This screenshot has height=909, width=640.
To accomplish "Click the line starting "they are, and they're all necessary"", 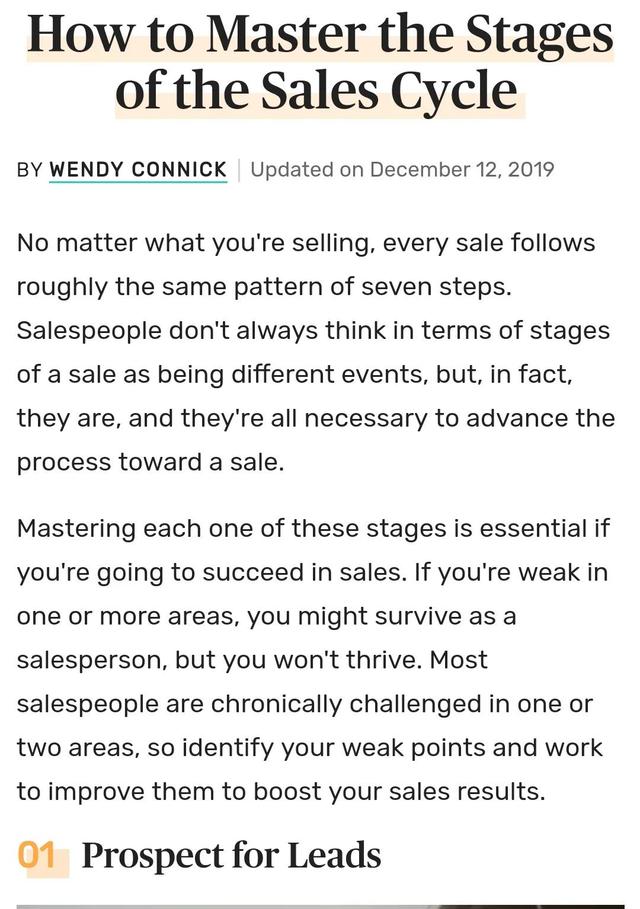I will point(315,419).
